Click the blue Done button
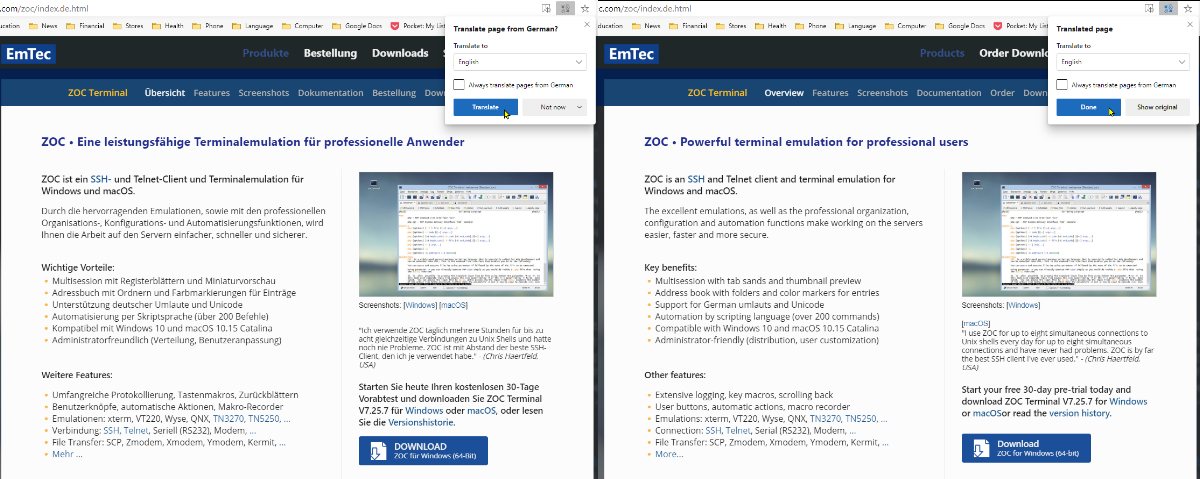Screen dimensions: 1200x479 1088,106
